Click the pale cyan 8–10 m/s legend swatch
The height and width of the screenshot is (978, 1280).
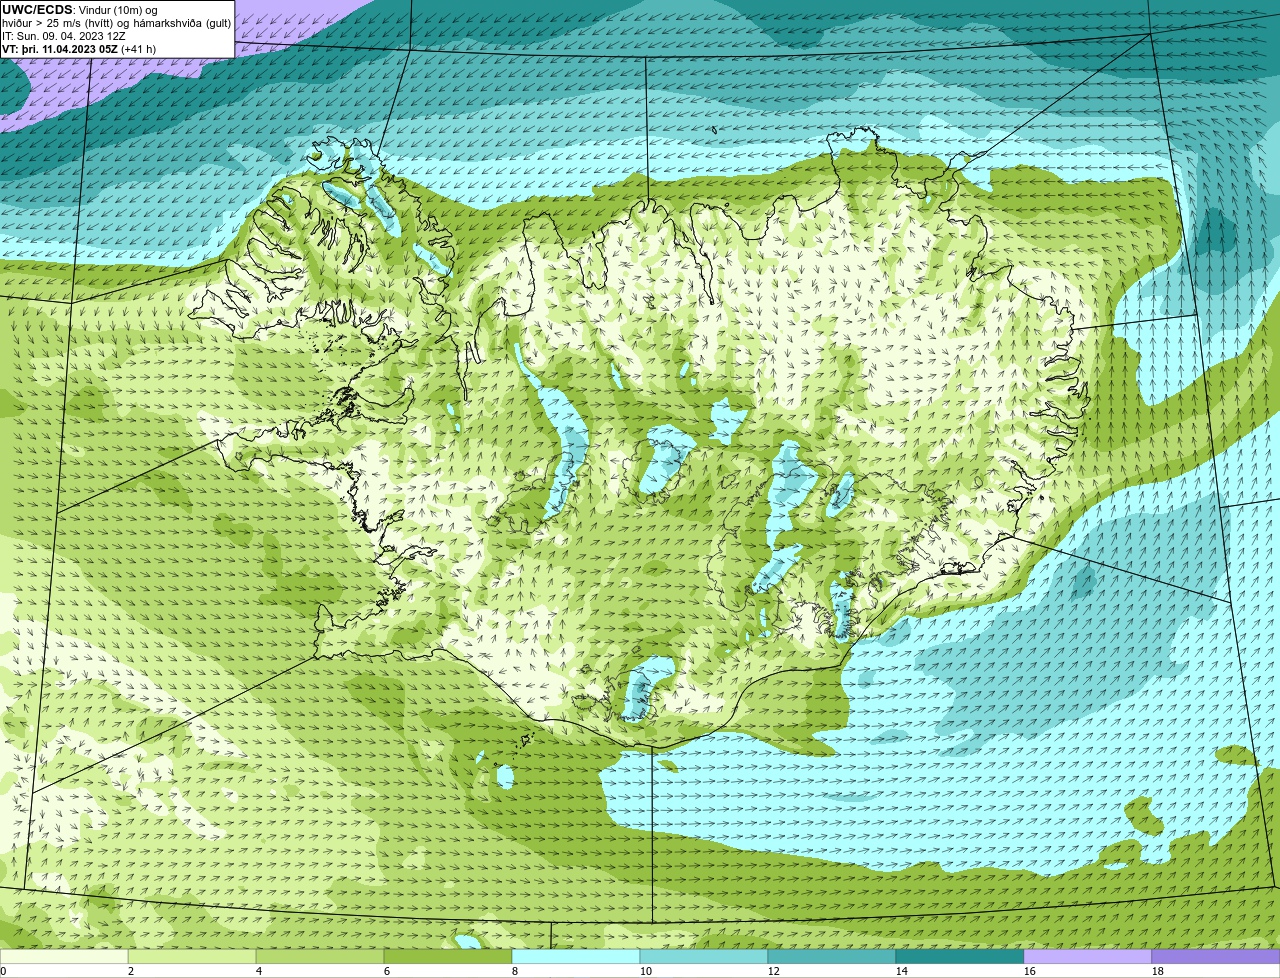[x=576, y=956]
